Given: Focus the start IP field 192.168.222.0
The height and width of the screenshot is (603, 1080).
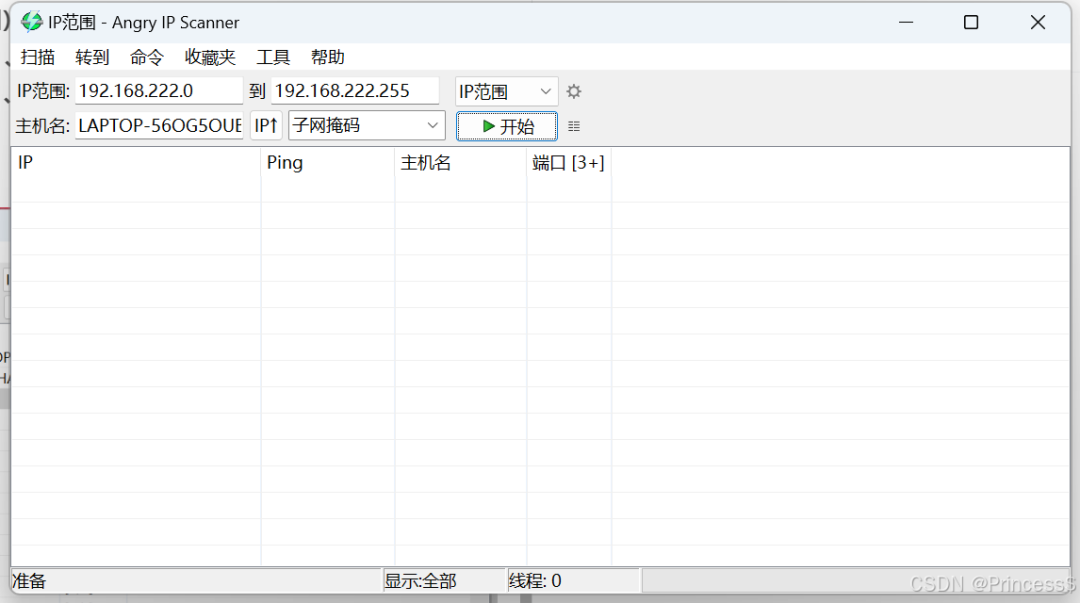Looking at the screenshot, I should pyautogui.click(x=158, y=91).
